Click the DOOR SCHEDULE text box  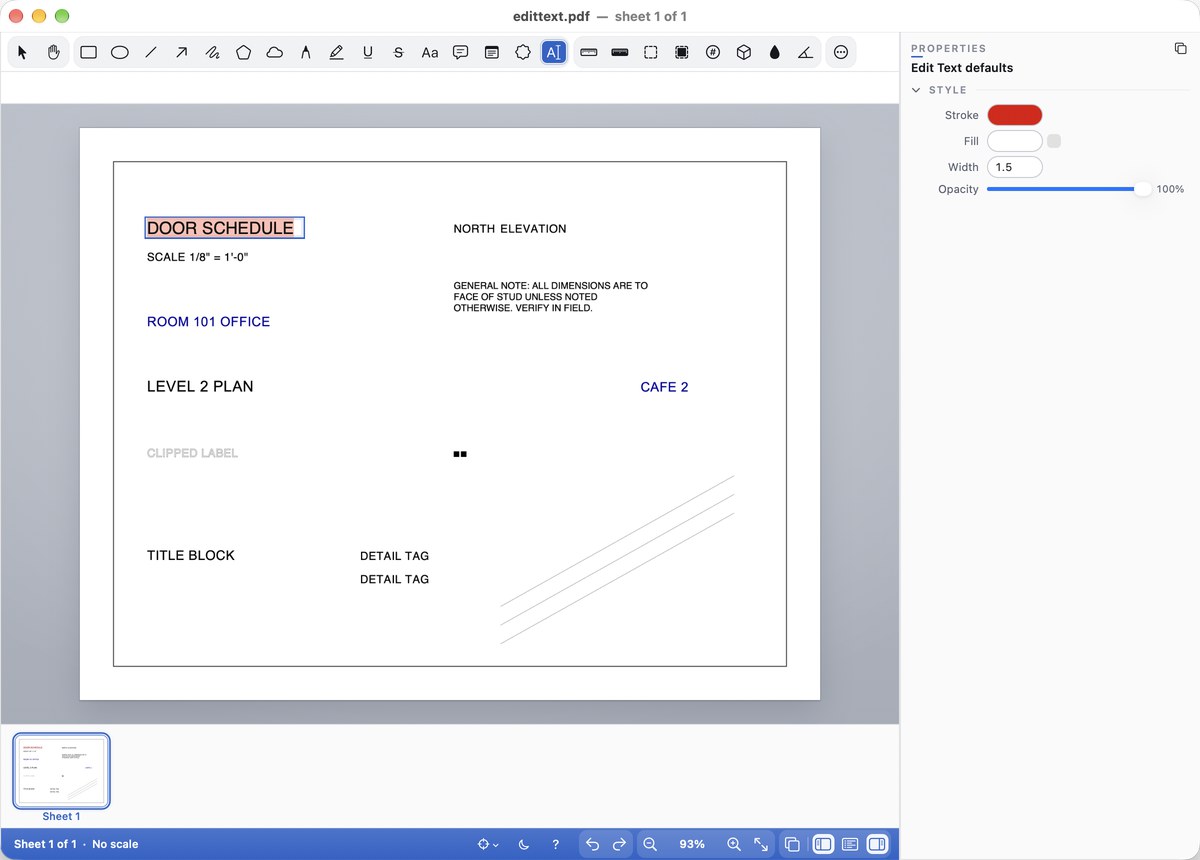coord(224,228)
